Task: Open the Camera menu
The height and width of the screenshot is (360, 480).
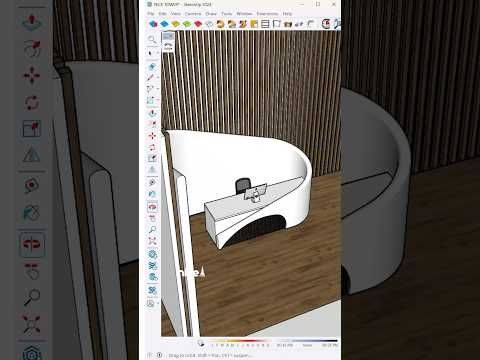Action: (x=193, y=14)
